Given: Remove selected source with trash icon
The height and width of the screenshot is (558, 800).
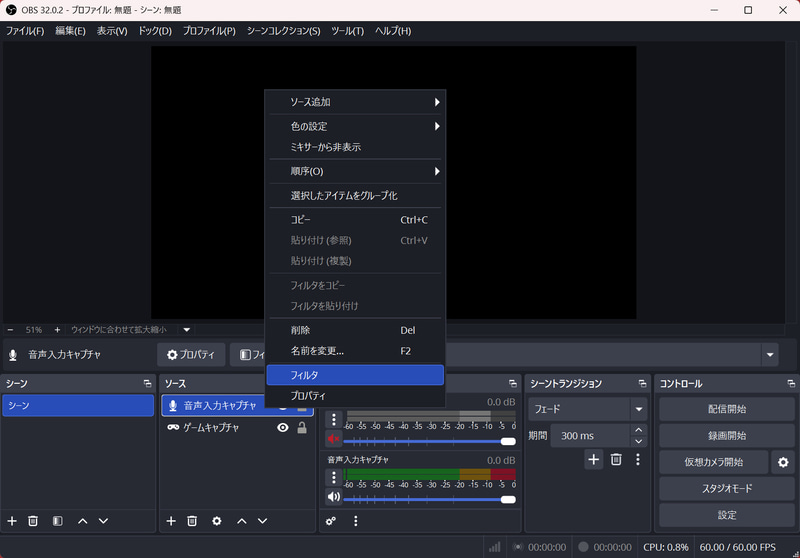Looking at the screenshot, I should click(192, 521).
